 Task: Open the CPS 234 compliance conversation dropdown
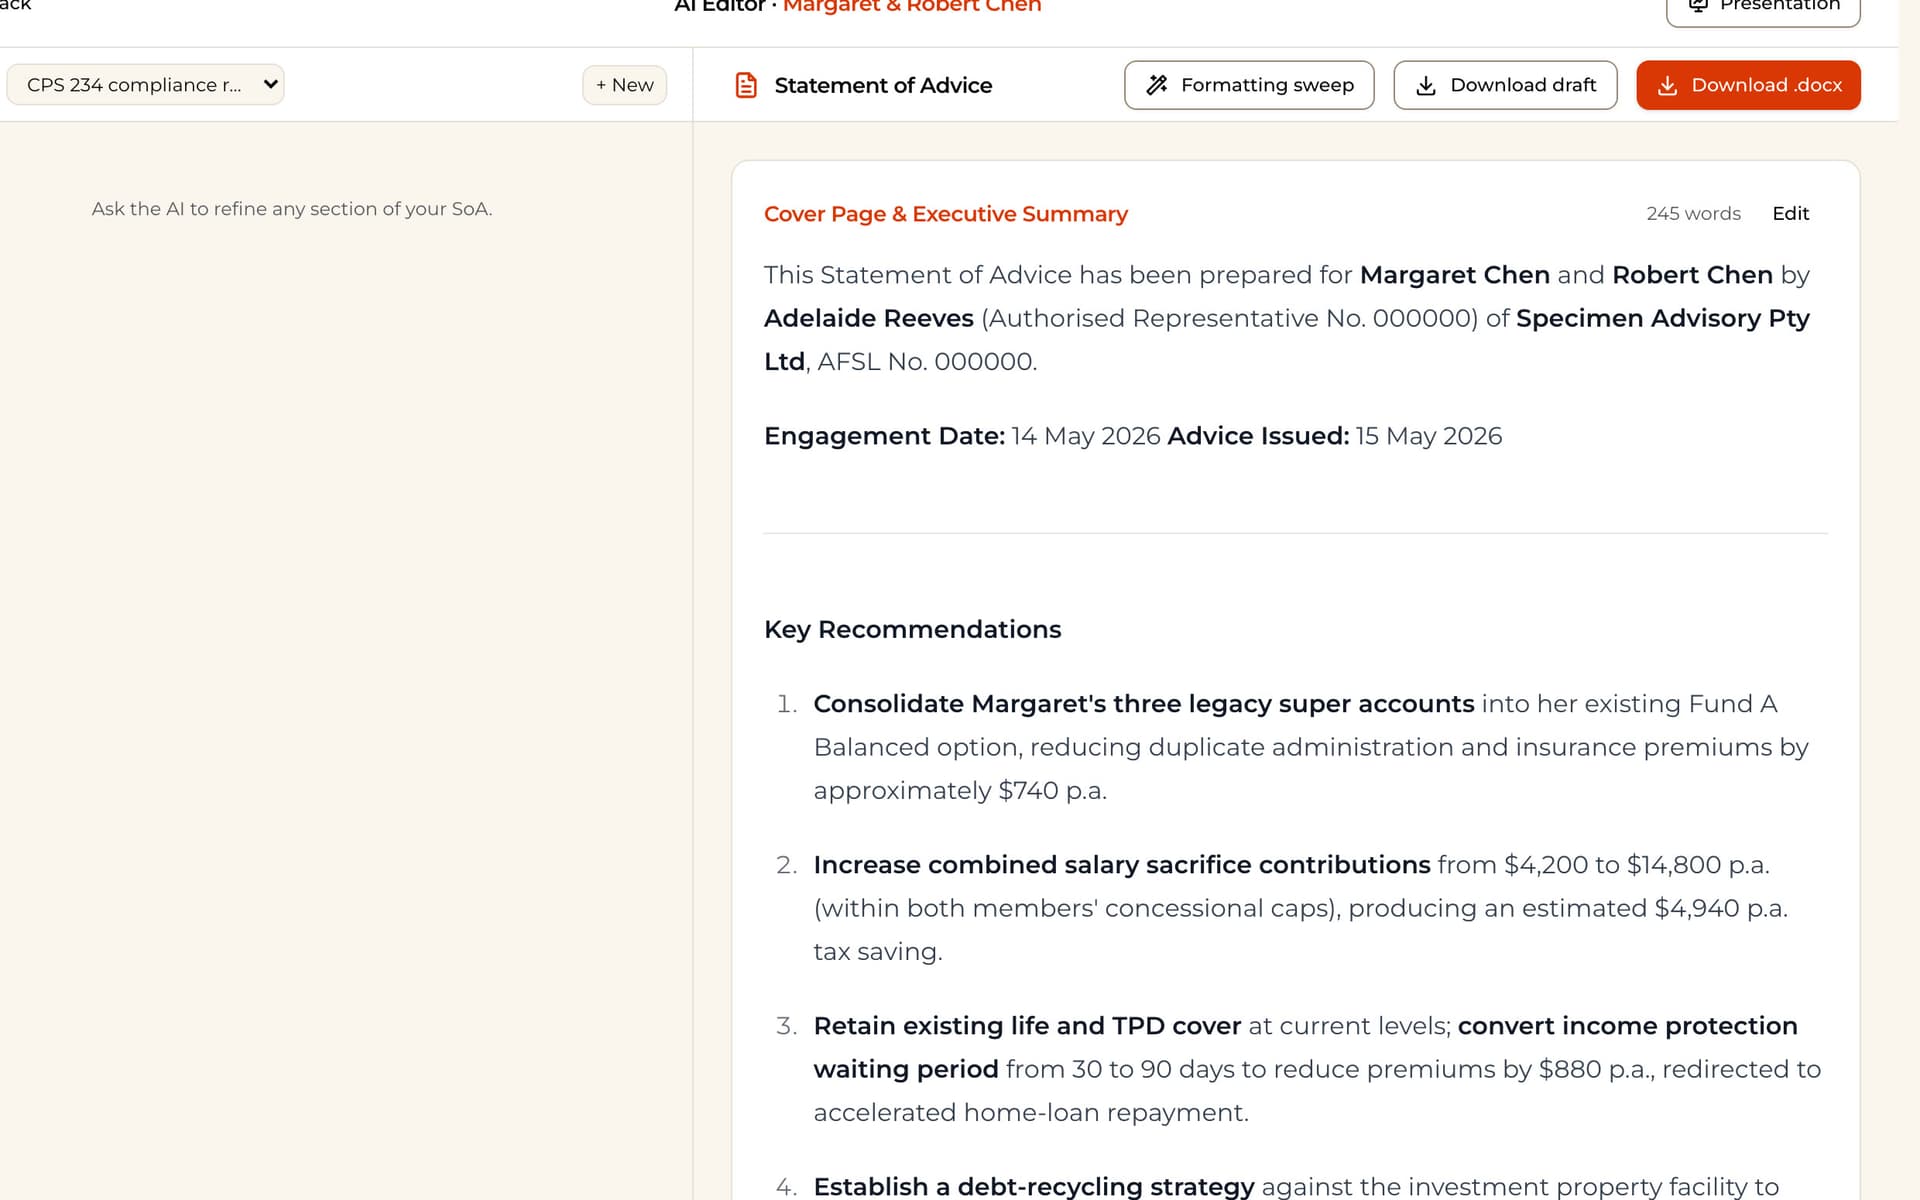coord(145,85)
